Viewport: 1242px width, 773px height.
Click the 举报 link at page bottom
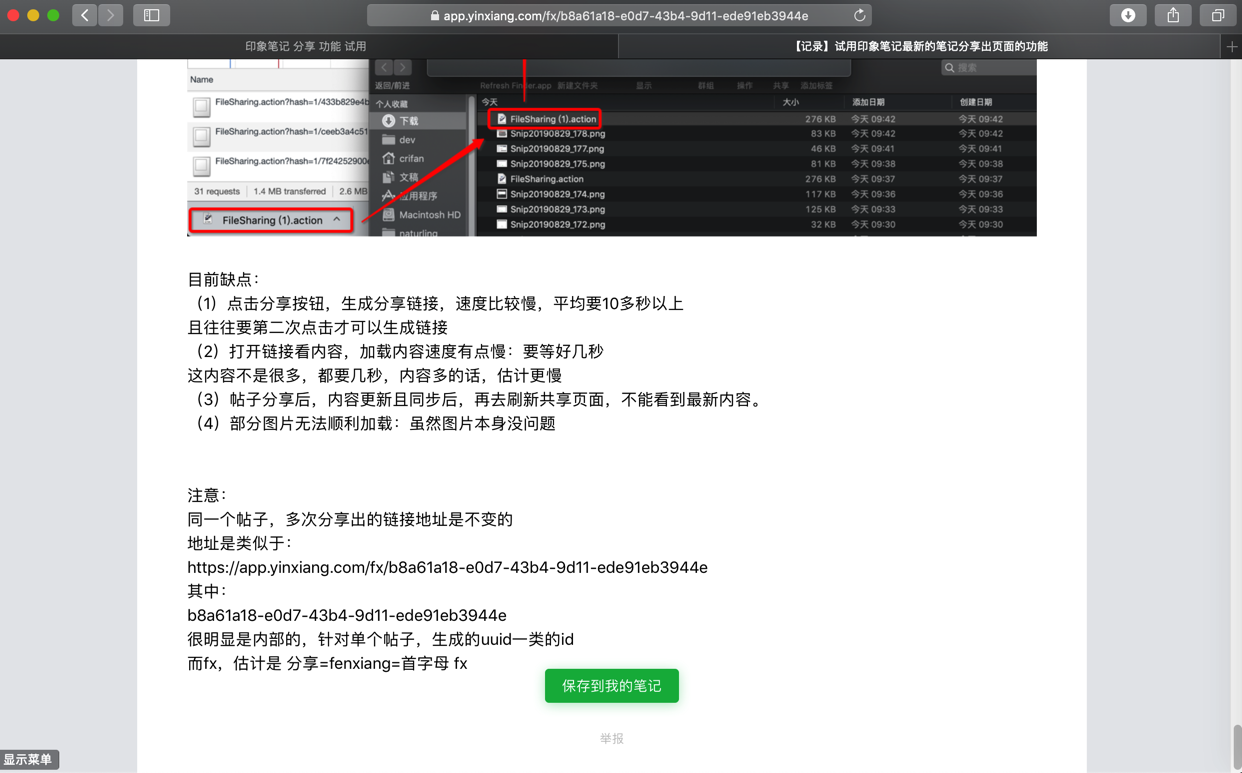point(612,738)
